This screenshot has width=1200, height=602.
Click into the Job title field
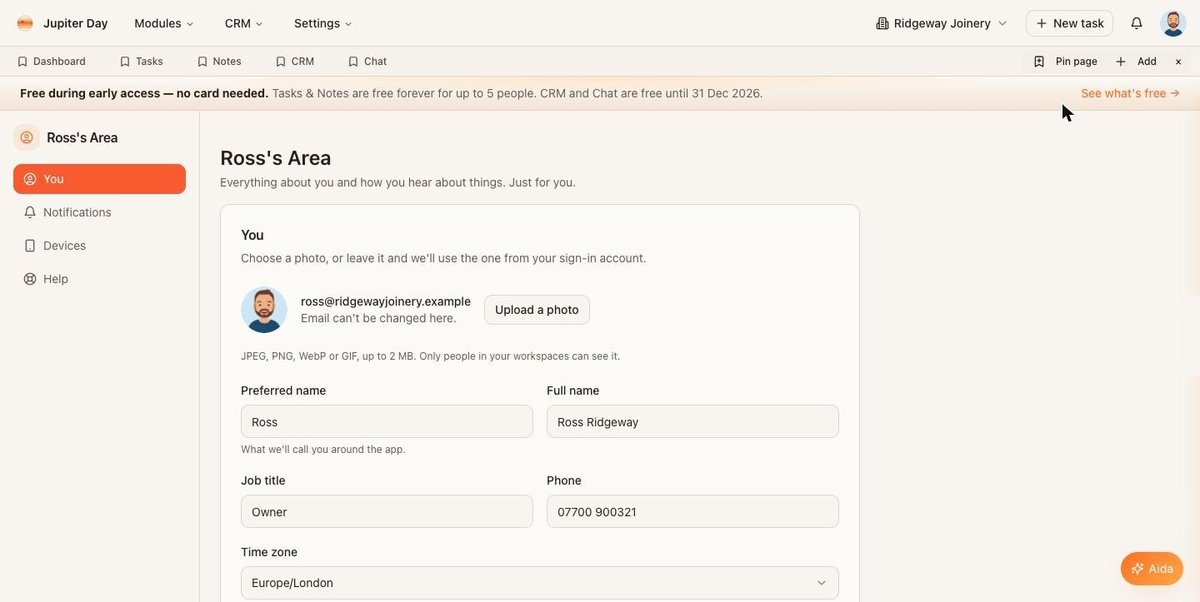pyautogui.click(x=387, y=512)
